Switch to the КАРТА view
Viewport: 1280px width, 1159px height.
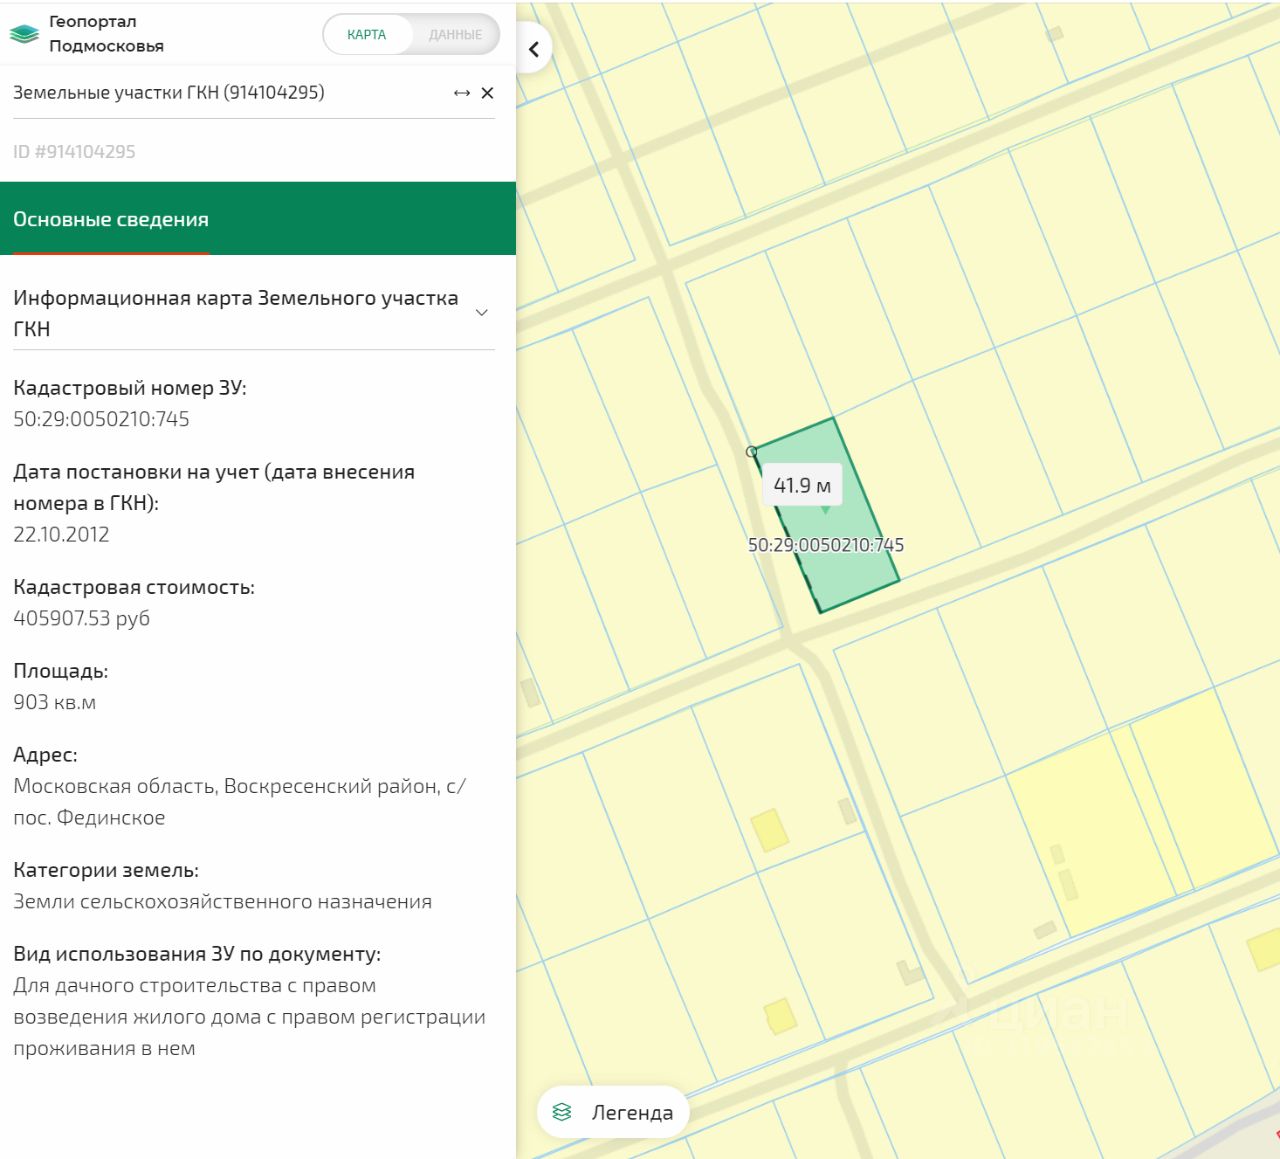click(x=366, y=34)
